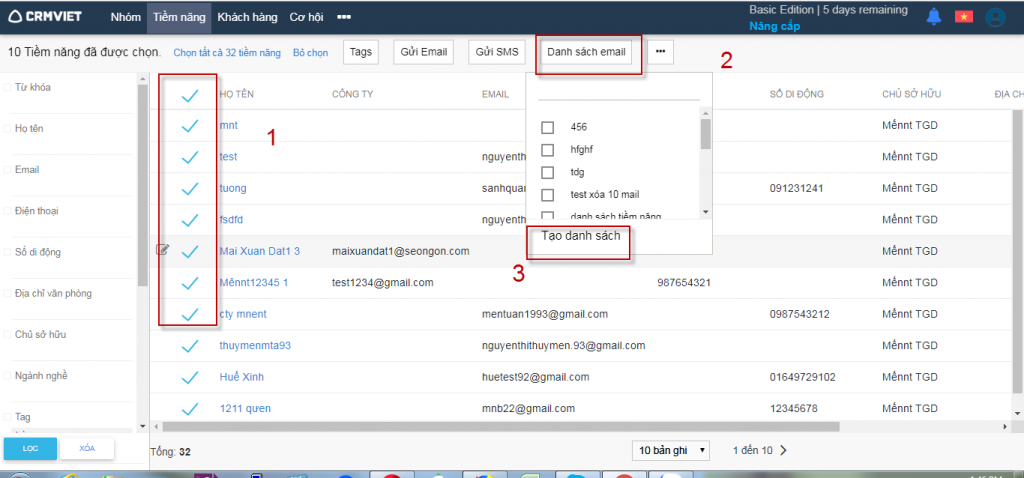The height and width of the screenshot is (478, 1024).
Task: Open the Vietnamese flag language selector
Action: coord(964,16)
